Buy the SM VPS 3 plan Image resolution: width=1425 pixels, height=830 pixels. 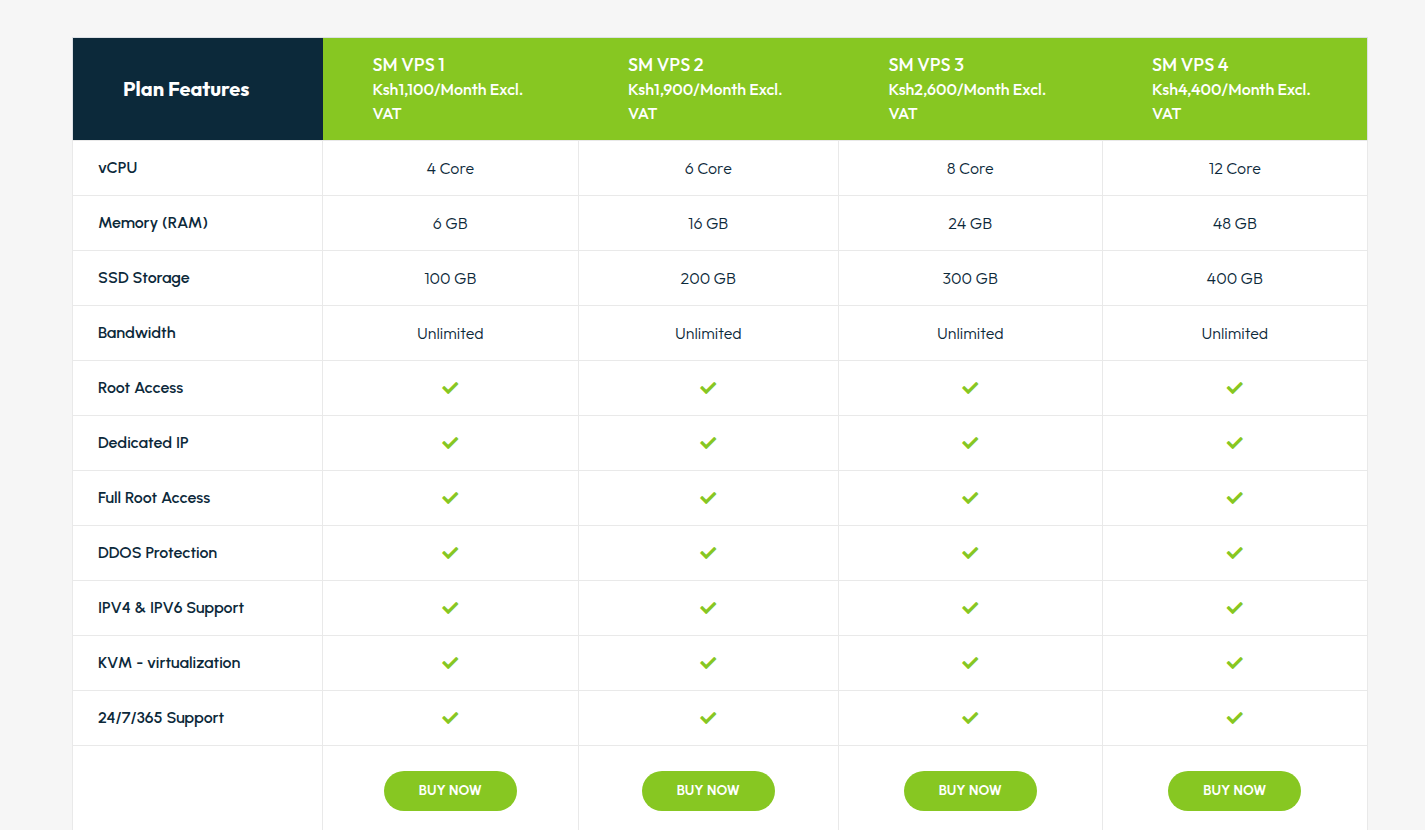970,791
